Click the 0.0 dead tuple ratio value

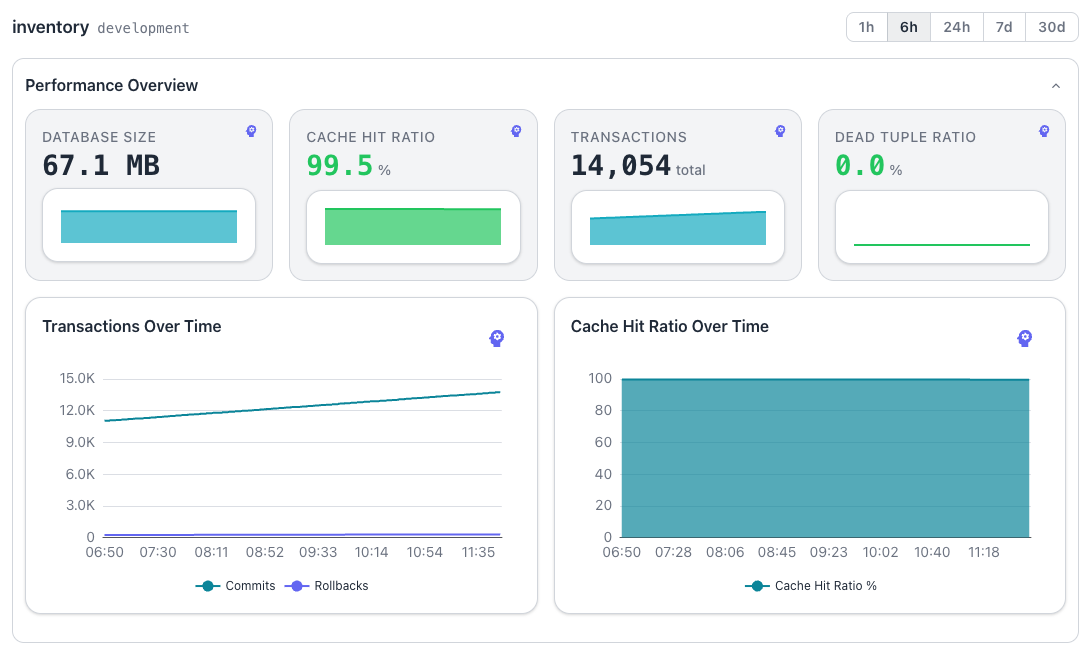860,166
